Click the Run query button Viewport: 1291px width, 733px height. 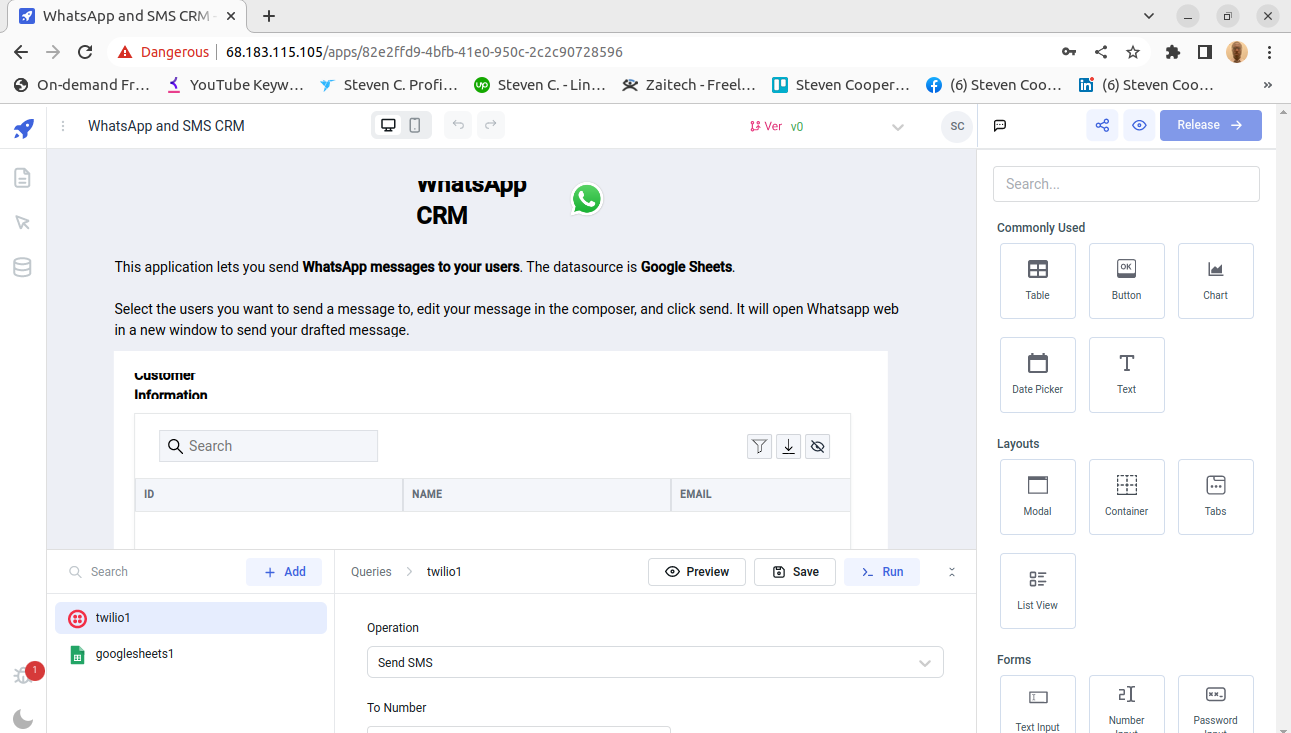pos(882,572)
